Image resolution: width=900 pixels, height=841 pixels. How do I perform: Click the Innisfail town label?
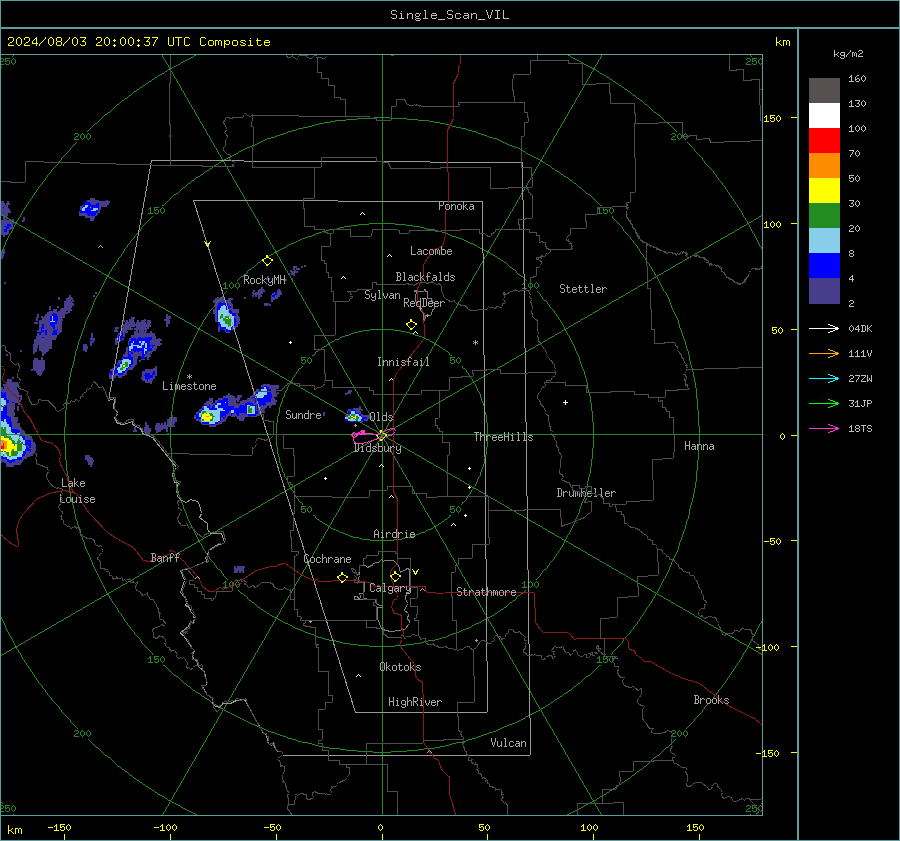point(403,362)
